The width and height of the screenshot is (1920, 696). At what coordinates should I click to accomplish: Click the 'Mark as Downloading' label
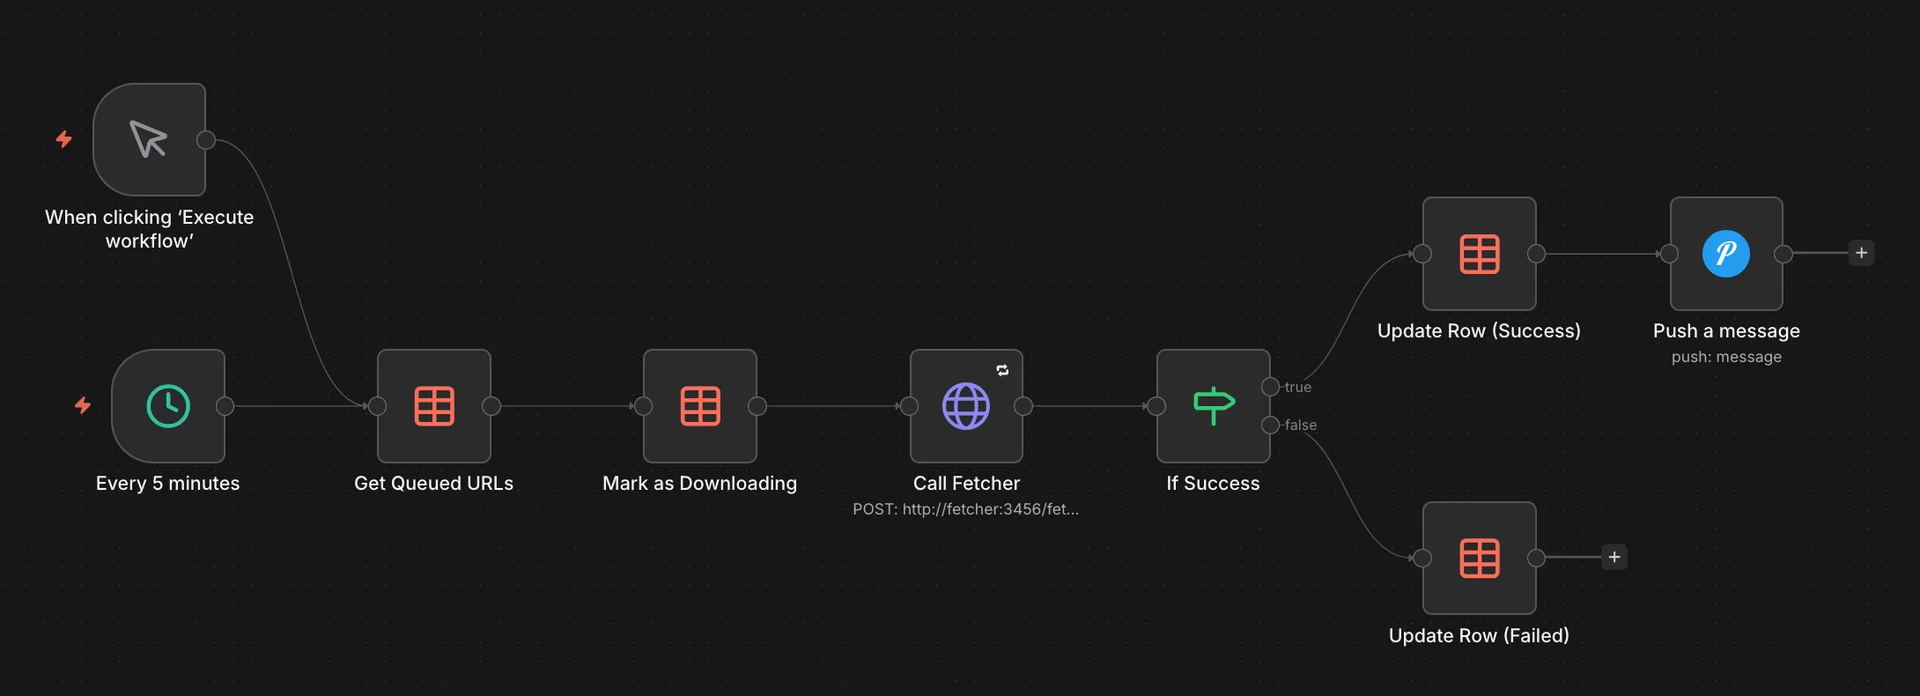tap(700, 483)
